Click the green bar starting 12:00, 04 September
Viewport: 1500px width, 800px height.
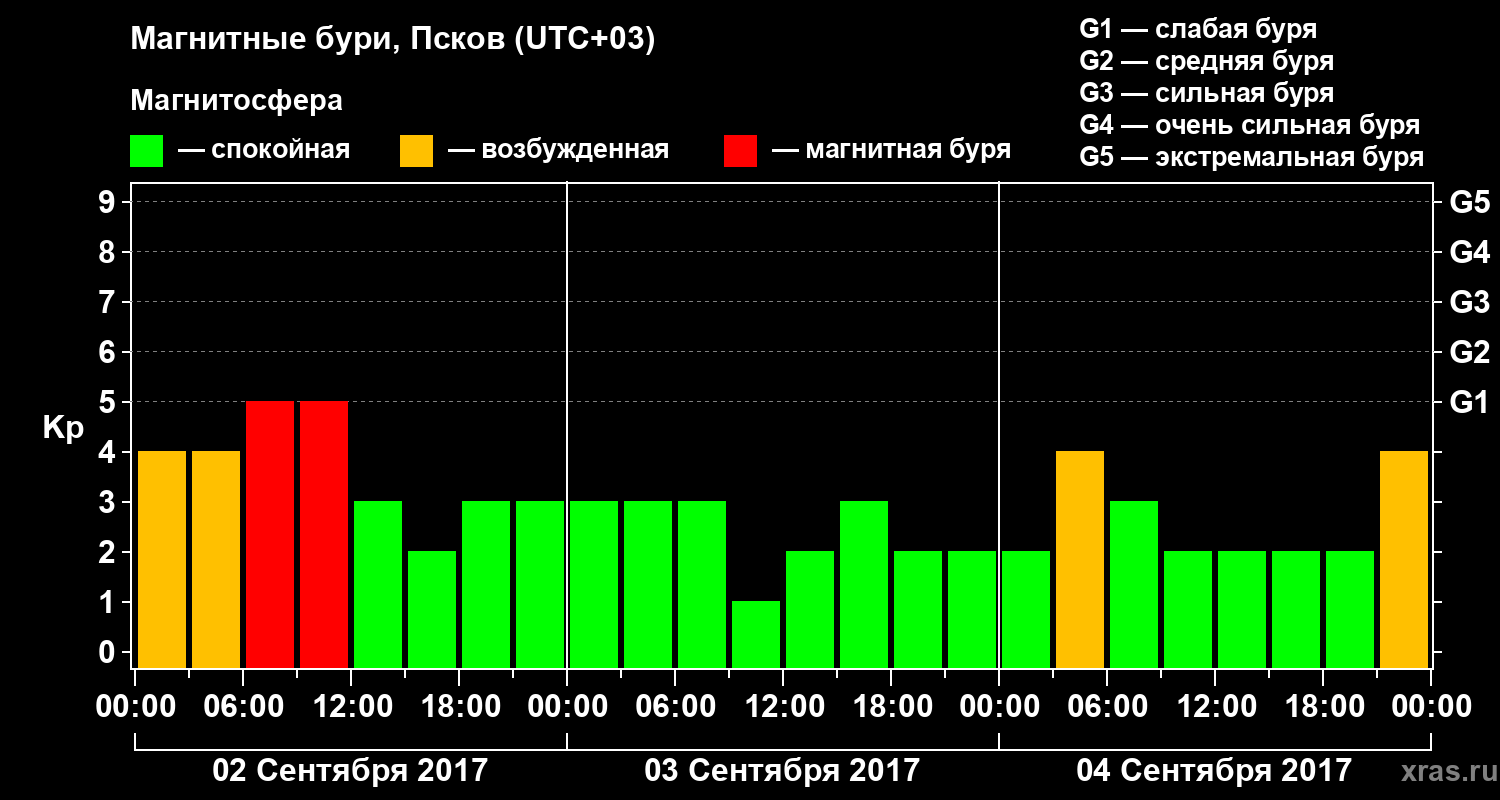1242,609
